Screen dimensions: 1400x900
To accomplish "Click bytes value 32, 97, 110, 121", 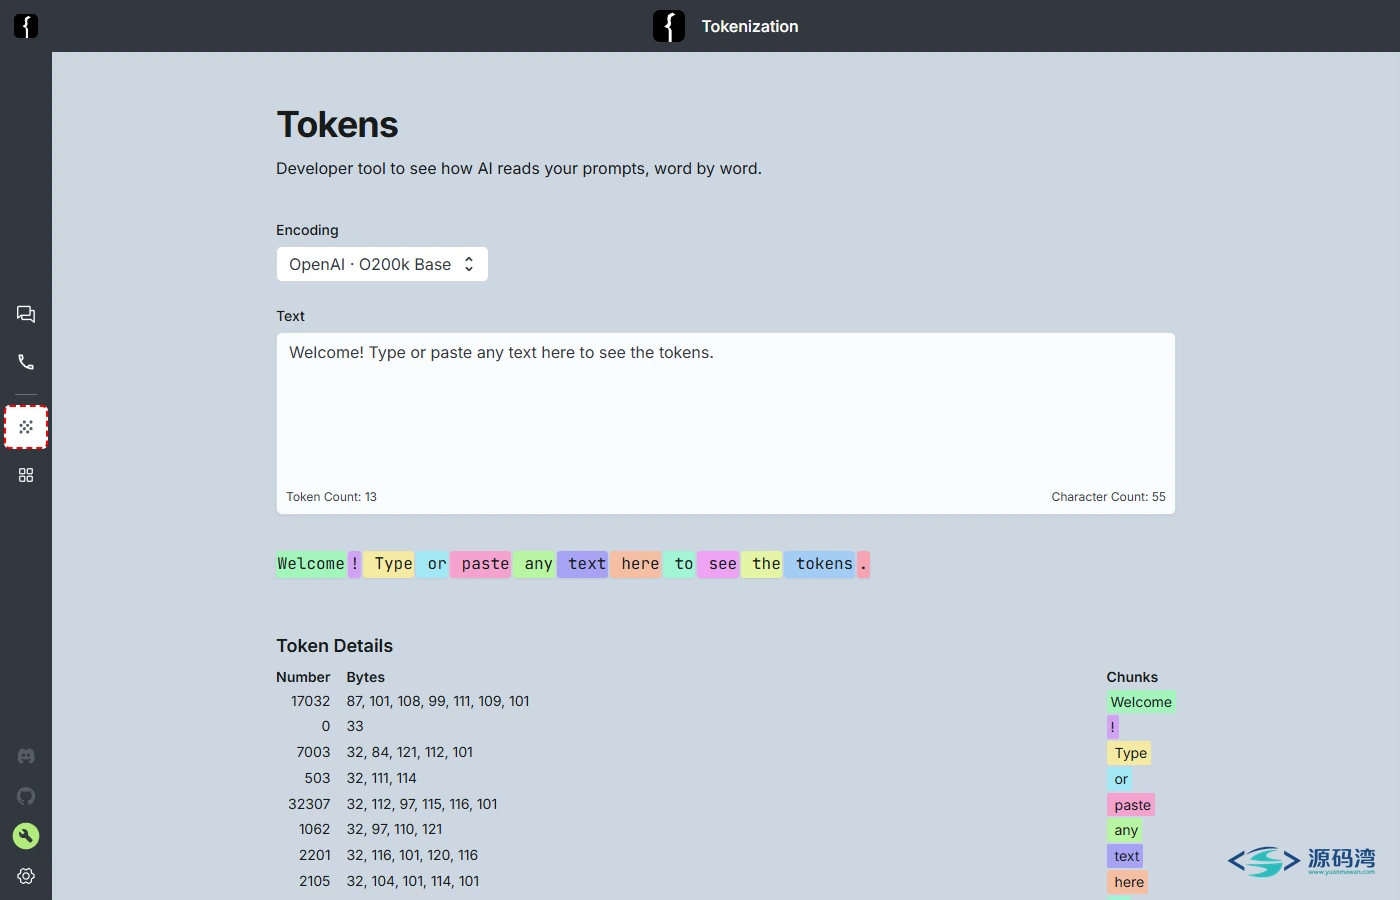I will pyautogui.click(x=395, y=829).
